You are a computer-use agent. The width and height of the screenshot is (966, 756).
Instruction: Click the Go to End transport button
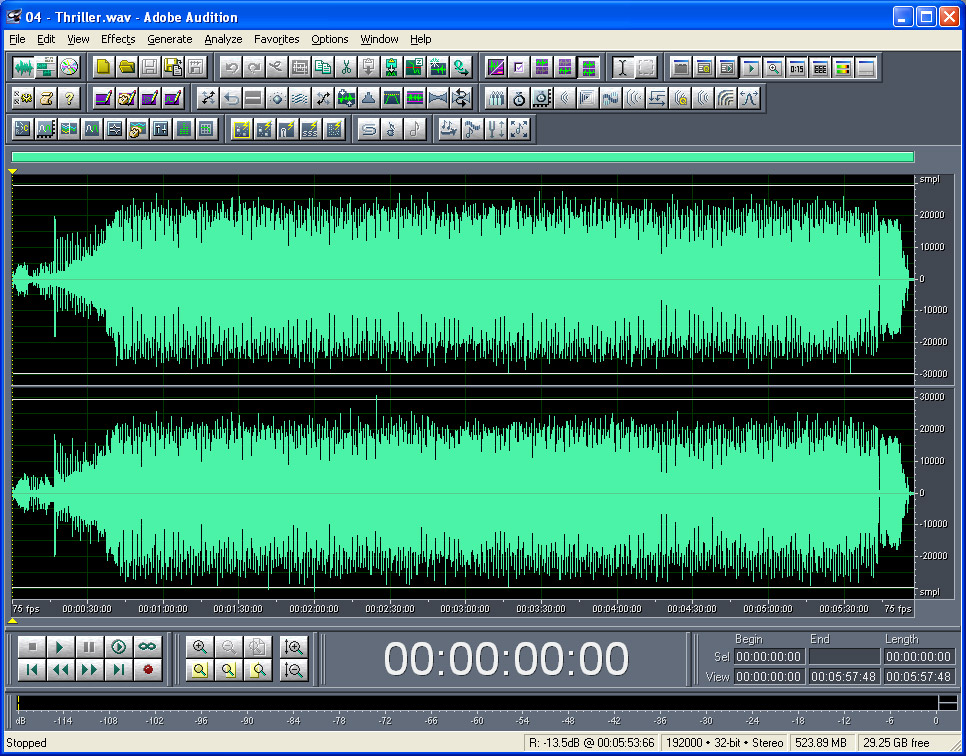pyautogui.click(x=119, y=670)
